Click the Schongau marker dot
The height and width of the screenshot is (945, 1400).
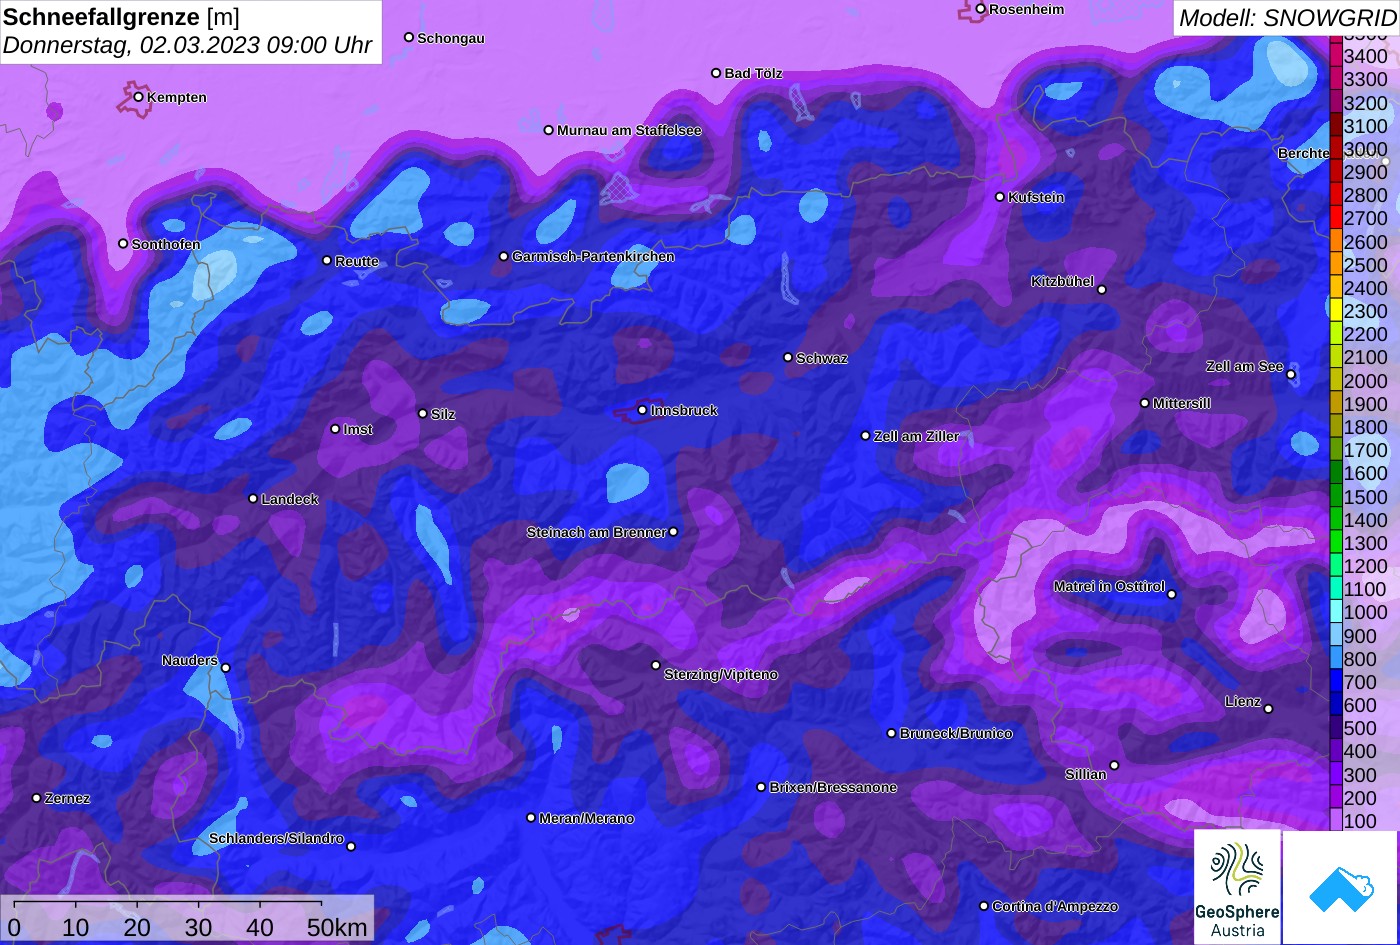[x=409, y=37]
